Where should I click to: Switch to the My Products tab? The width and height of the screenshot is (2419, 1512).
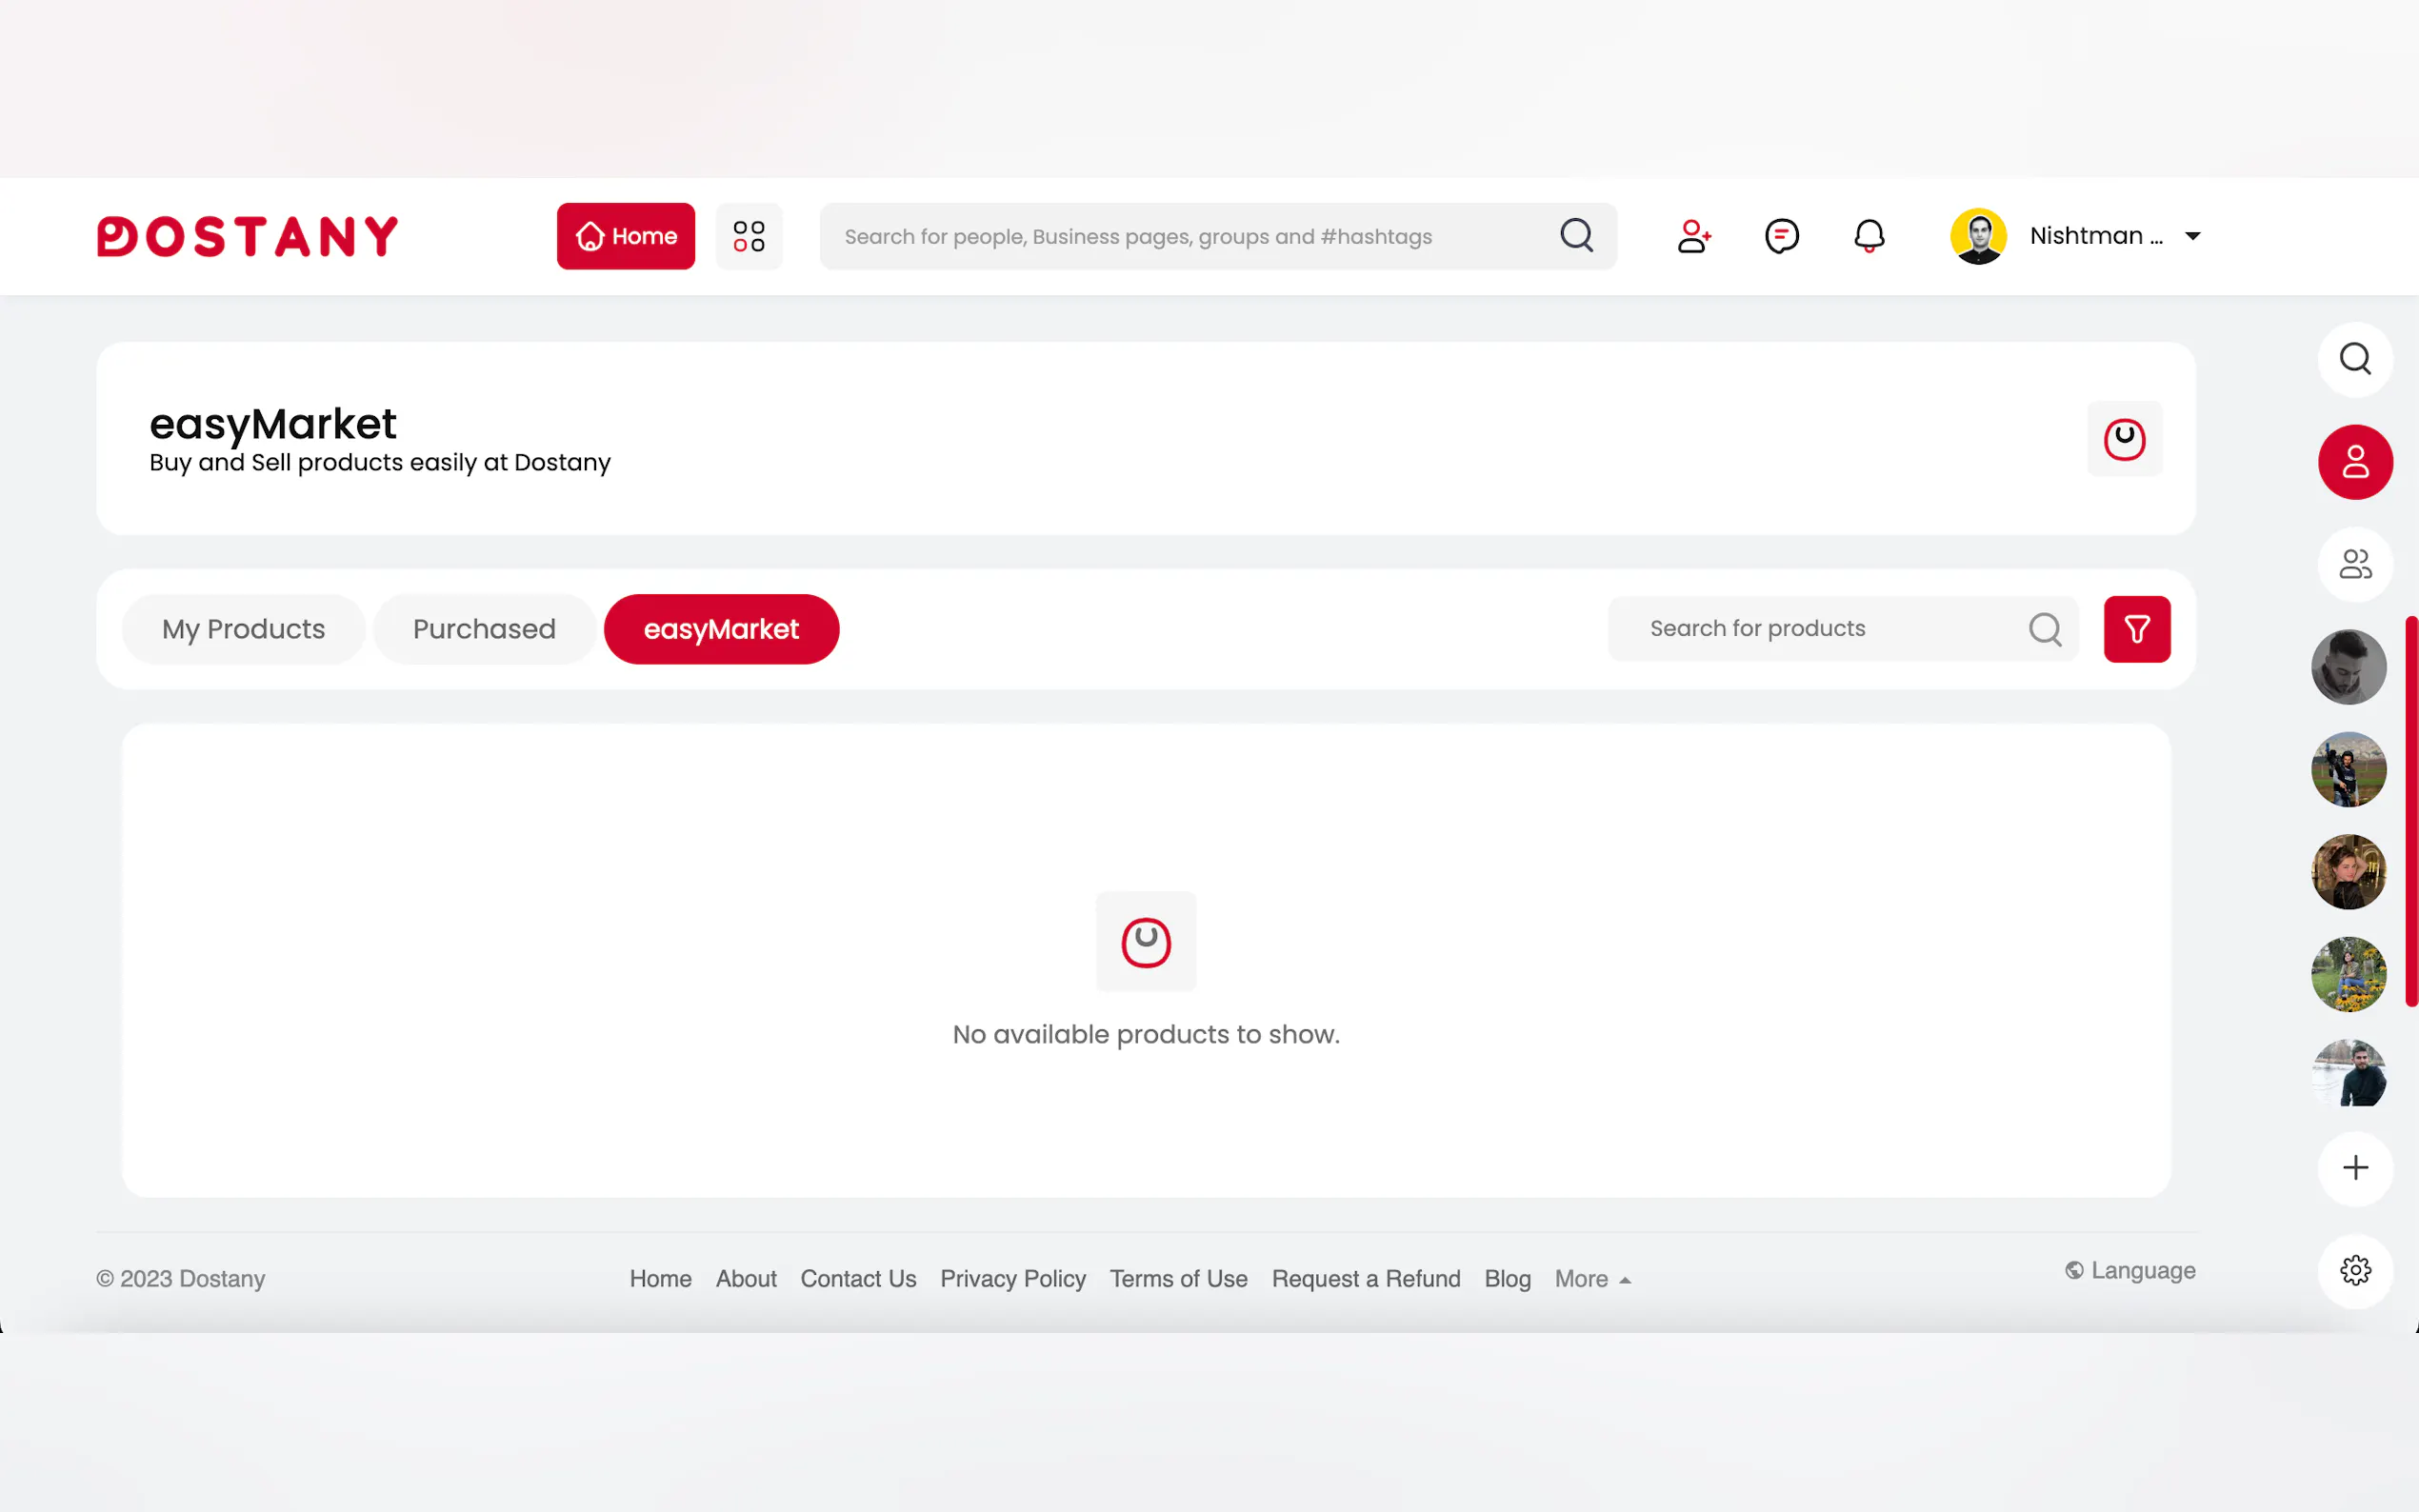tap(243, 629)
